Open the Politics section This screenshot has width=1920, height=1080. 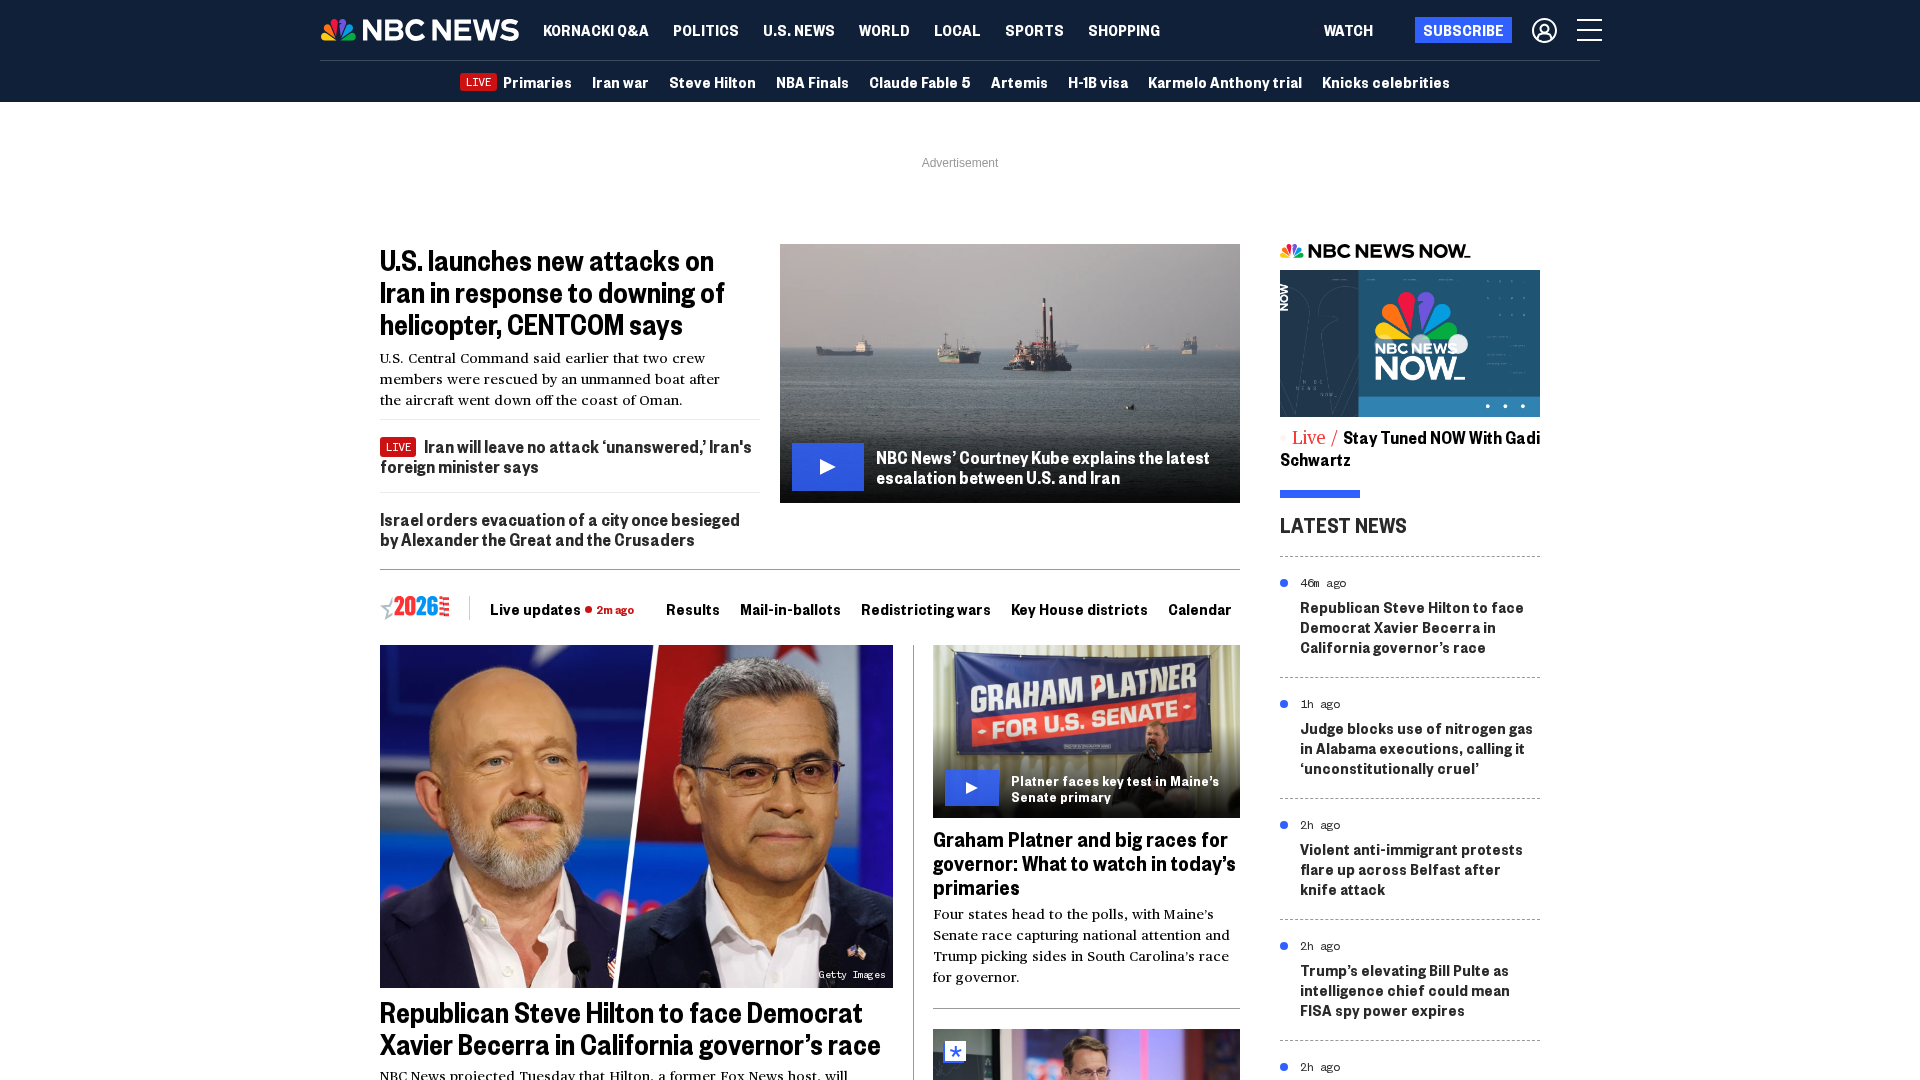pyautogui.click(x=705, y=30)
